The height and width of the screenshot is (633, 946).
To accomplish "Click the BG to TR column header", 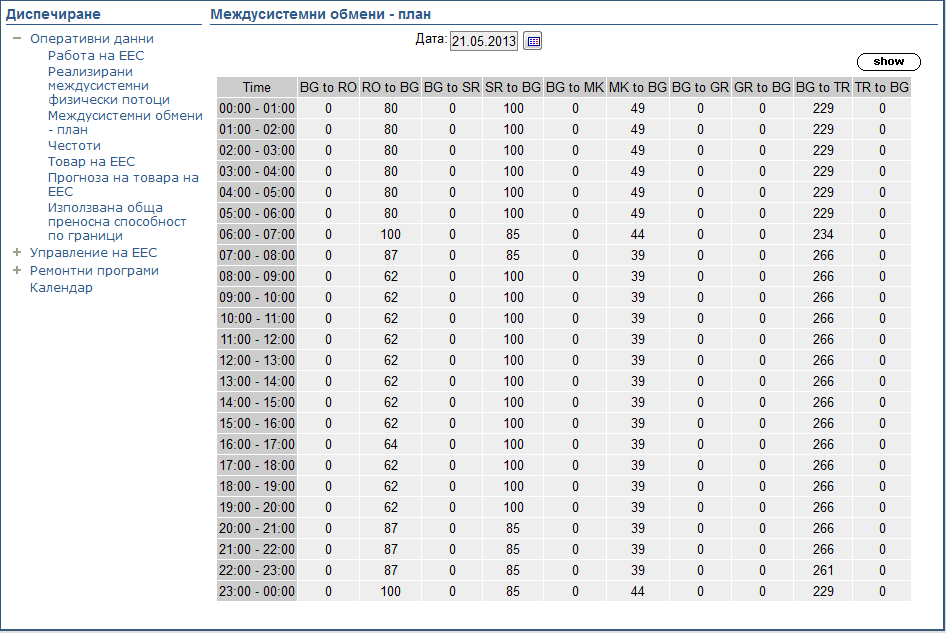I will point(823,88).
